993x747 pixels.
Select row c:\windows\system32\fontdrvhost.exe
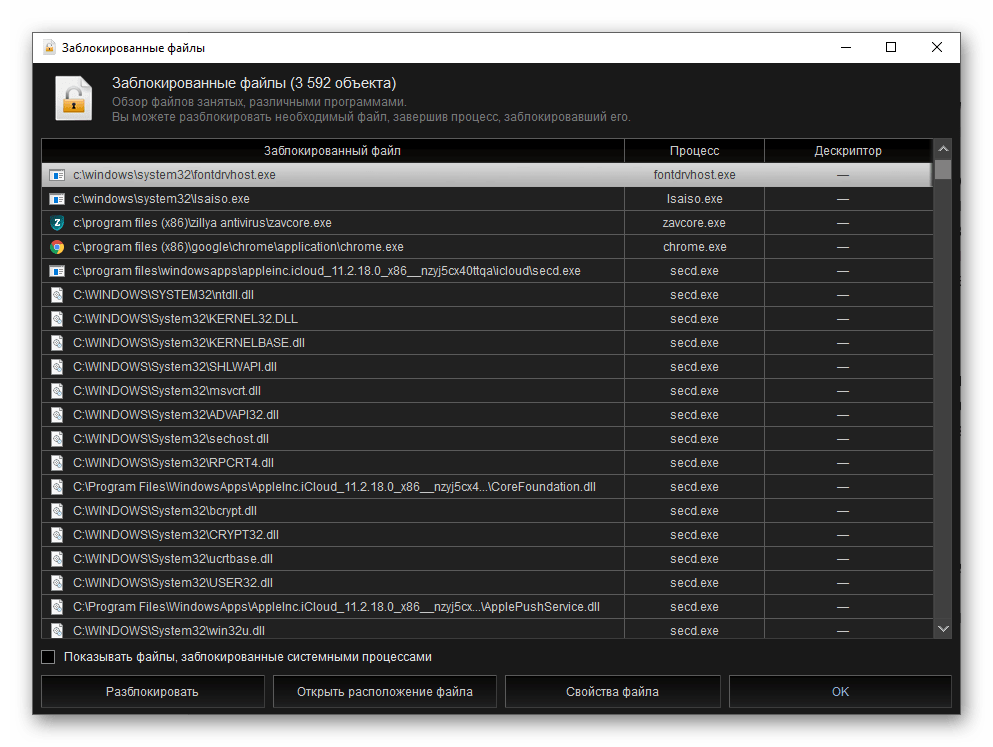click(x=487, y=175)
